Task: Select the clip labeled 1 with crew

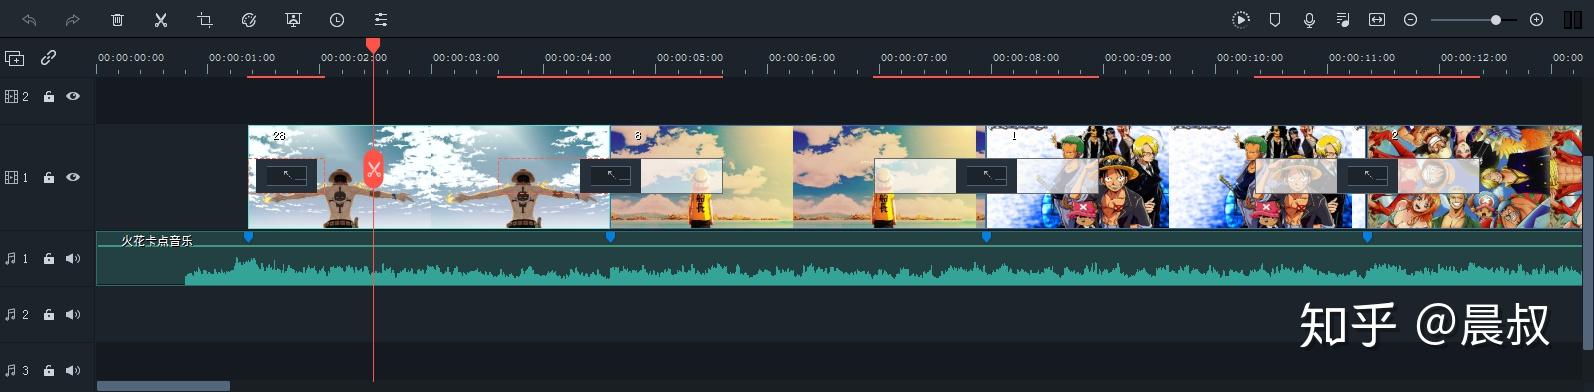Action: (1176, 177)
